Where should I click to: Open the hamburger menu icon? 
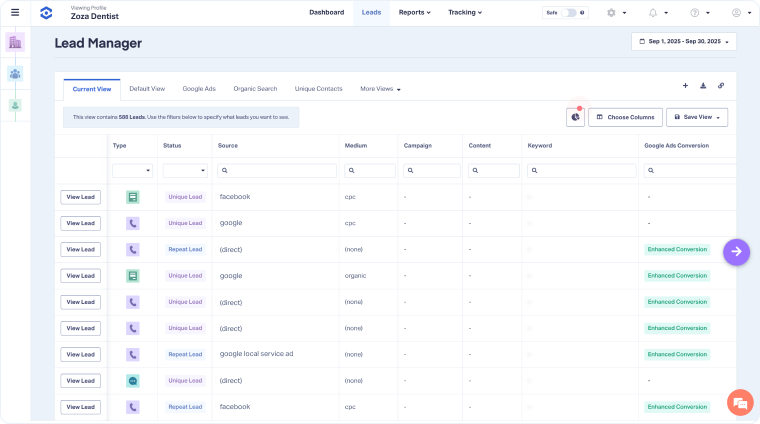[x=15, y=13]
